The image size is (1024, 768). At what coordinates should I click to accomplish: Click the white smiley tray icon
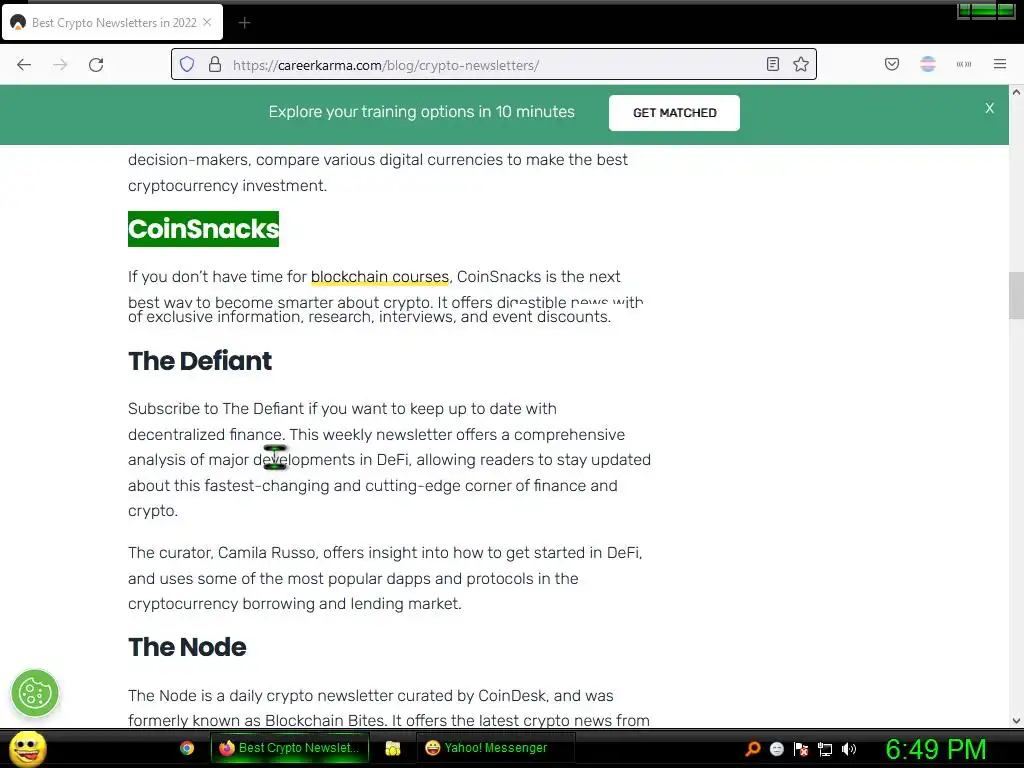(x=776, y=749)
